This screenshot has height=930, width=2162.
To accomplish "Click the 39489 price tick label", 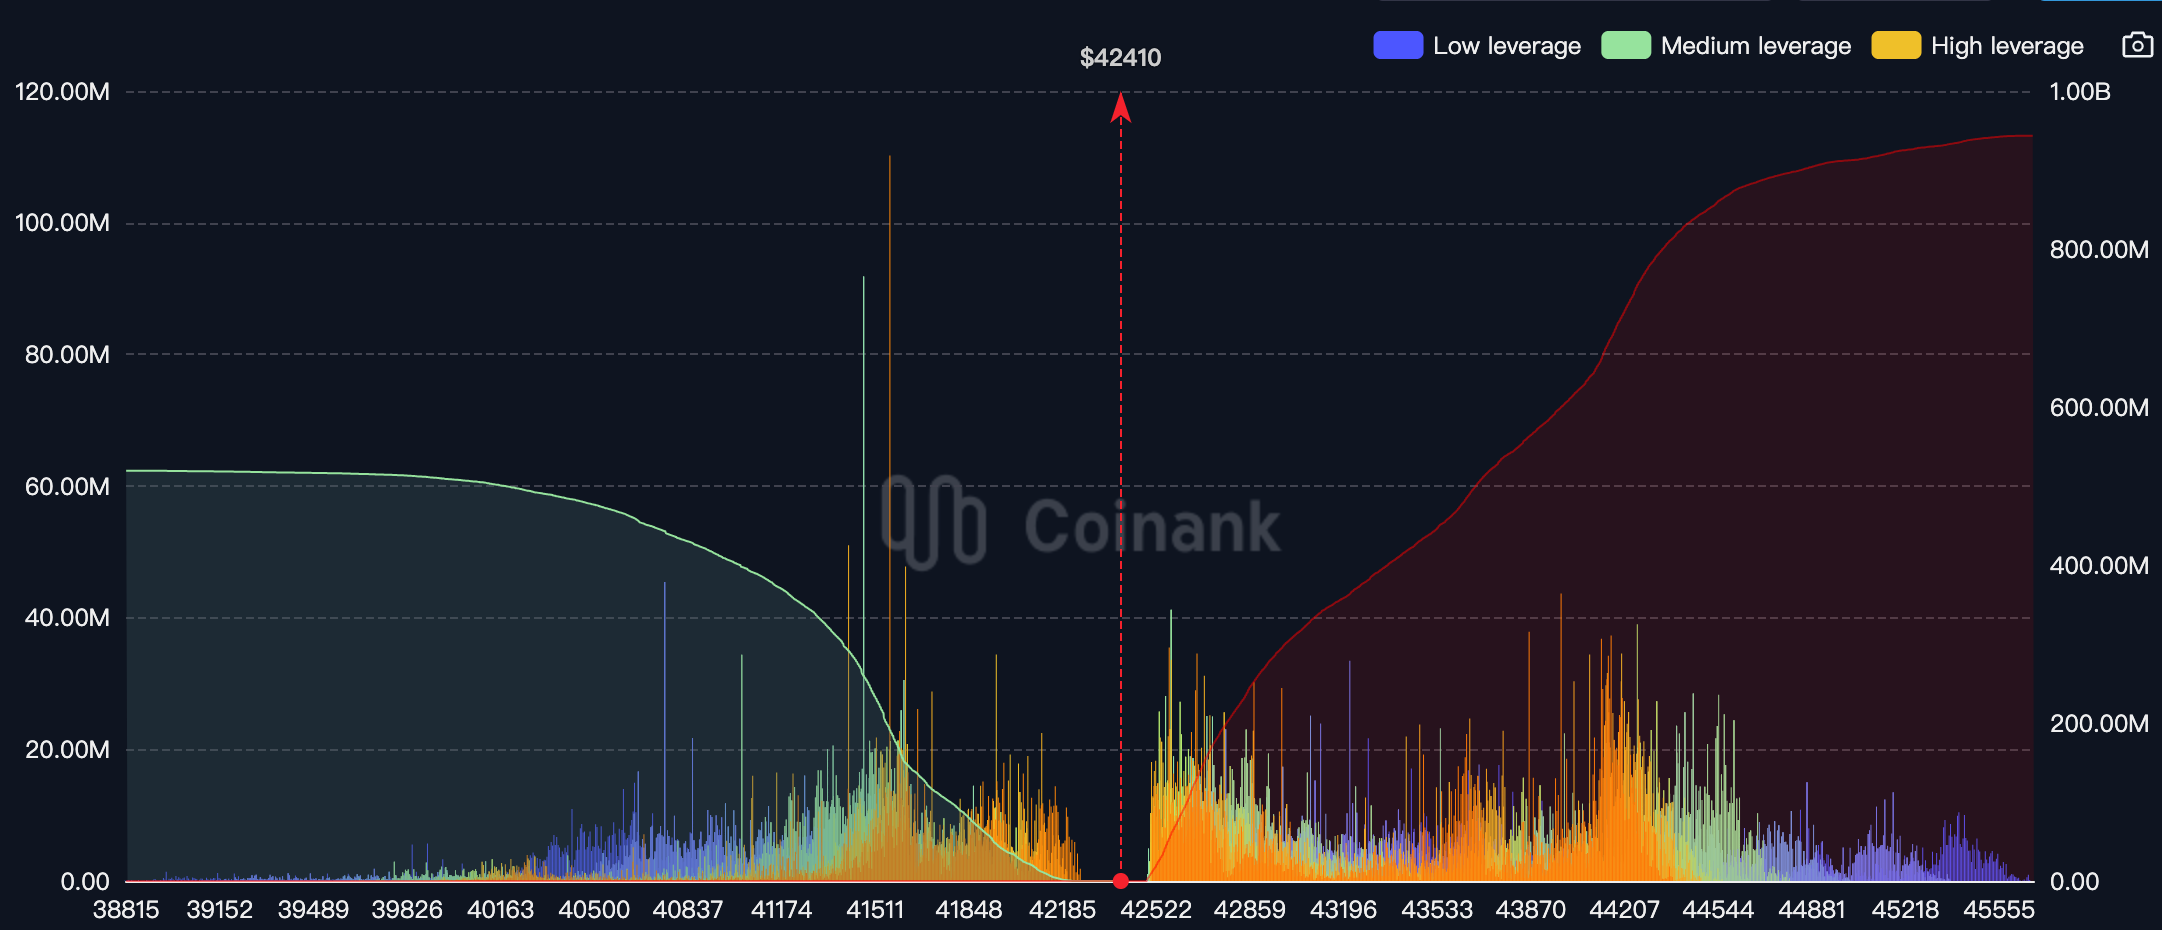I will coord(313,910).
